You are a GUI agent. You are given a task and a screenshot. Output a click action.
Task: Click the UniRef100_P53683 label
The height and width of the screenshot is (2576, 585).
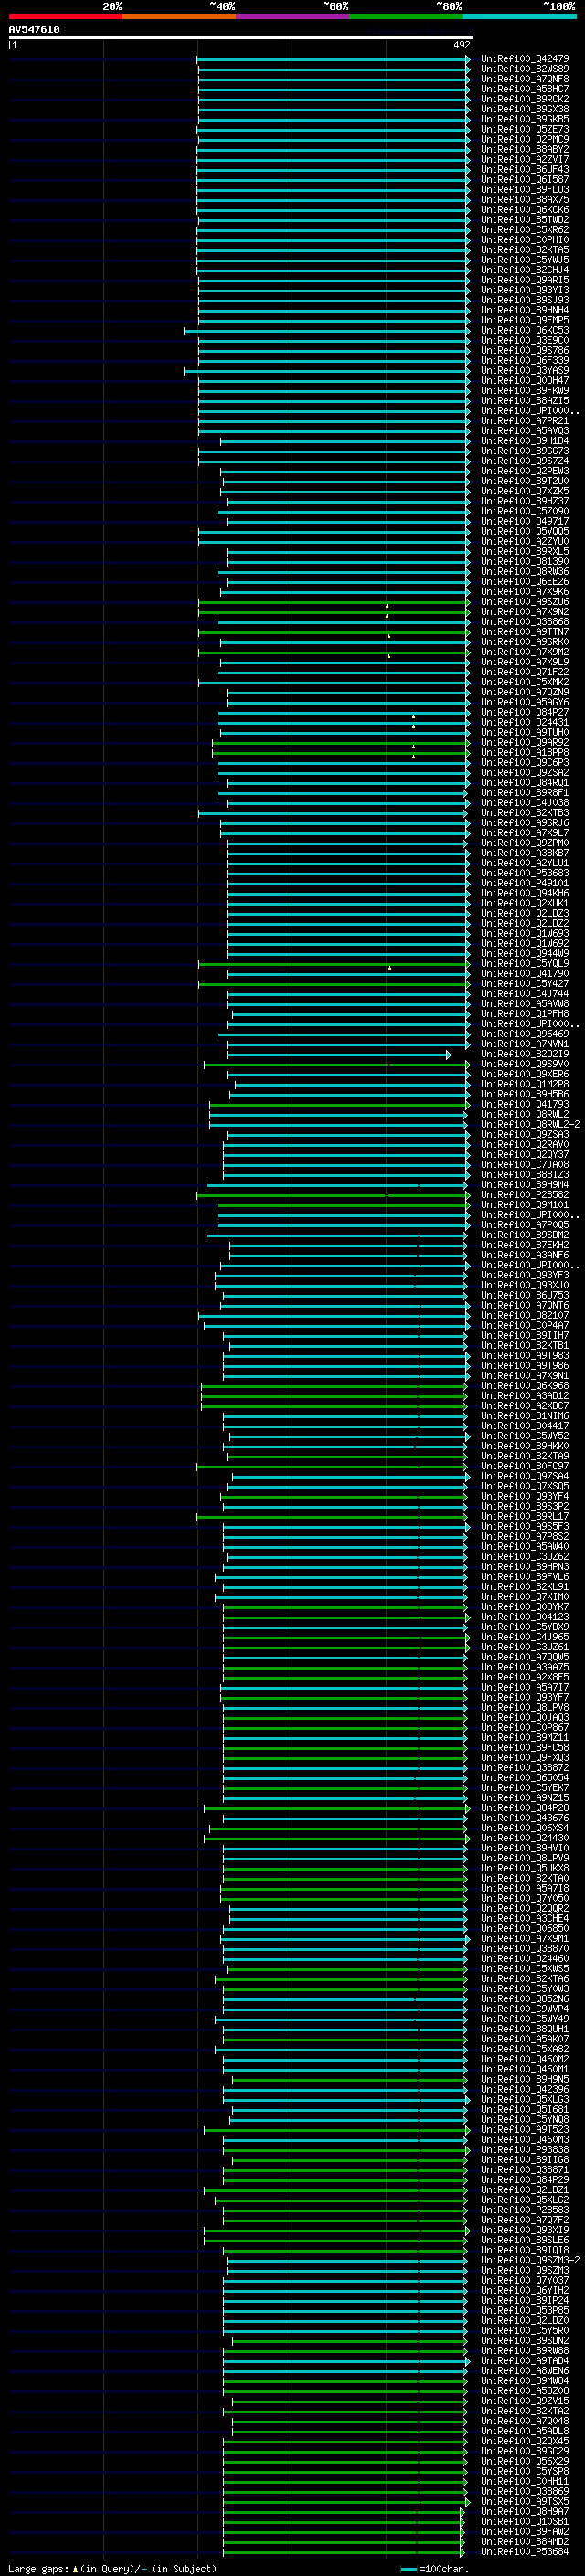(x=525, y=873)
